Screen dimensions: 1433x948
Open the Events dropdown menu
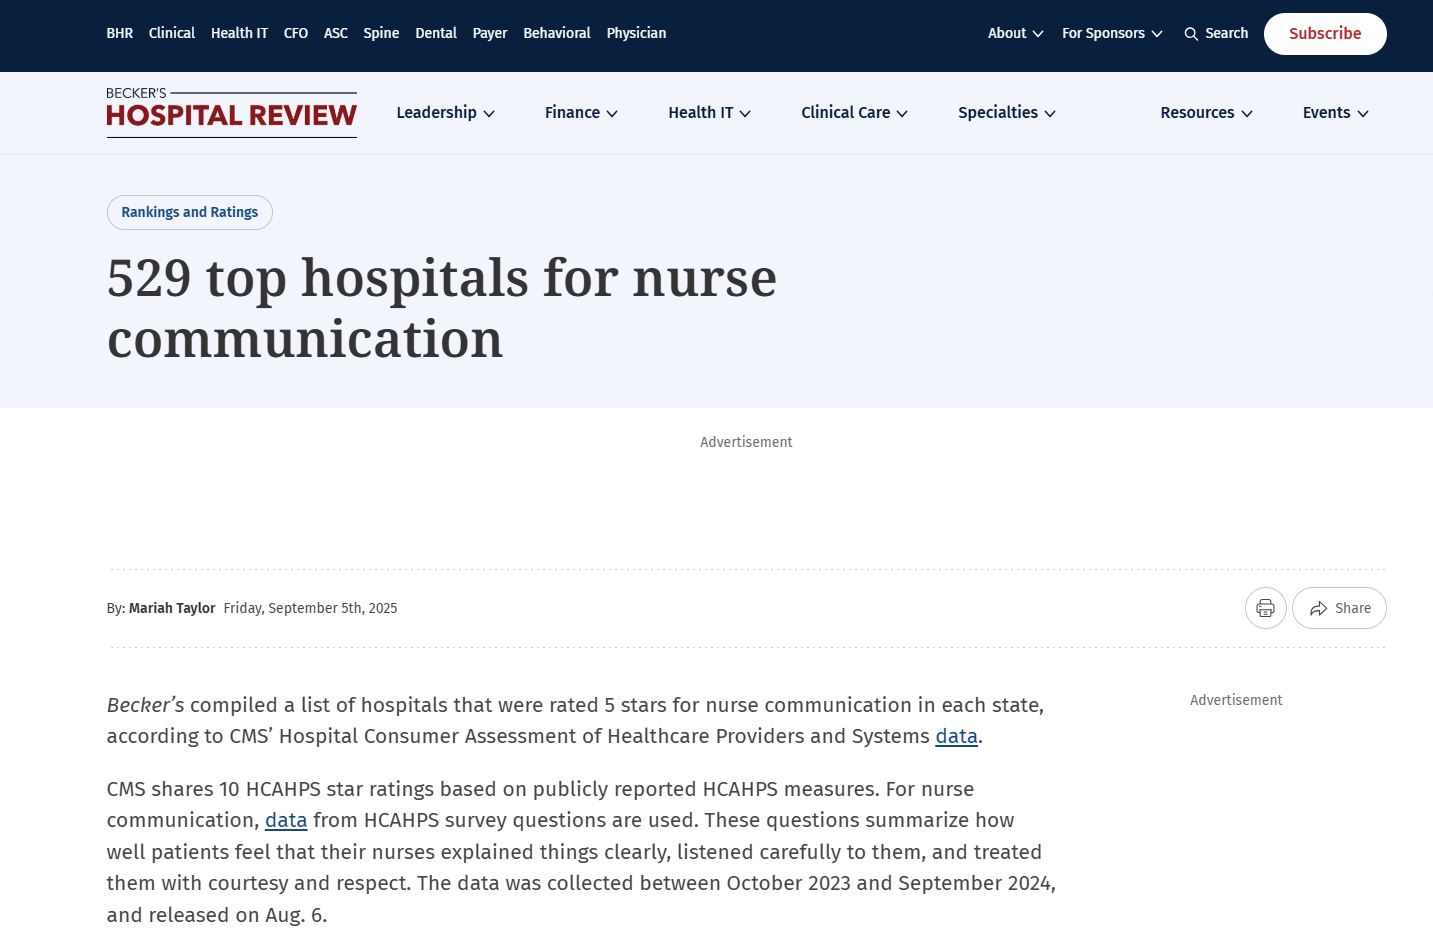(1335, 113)
